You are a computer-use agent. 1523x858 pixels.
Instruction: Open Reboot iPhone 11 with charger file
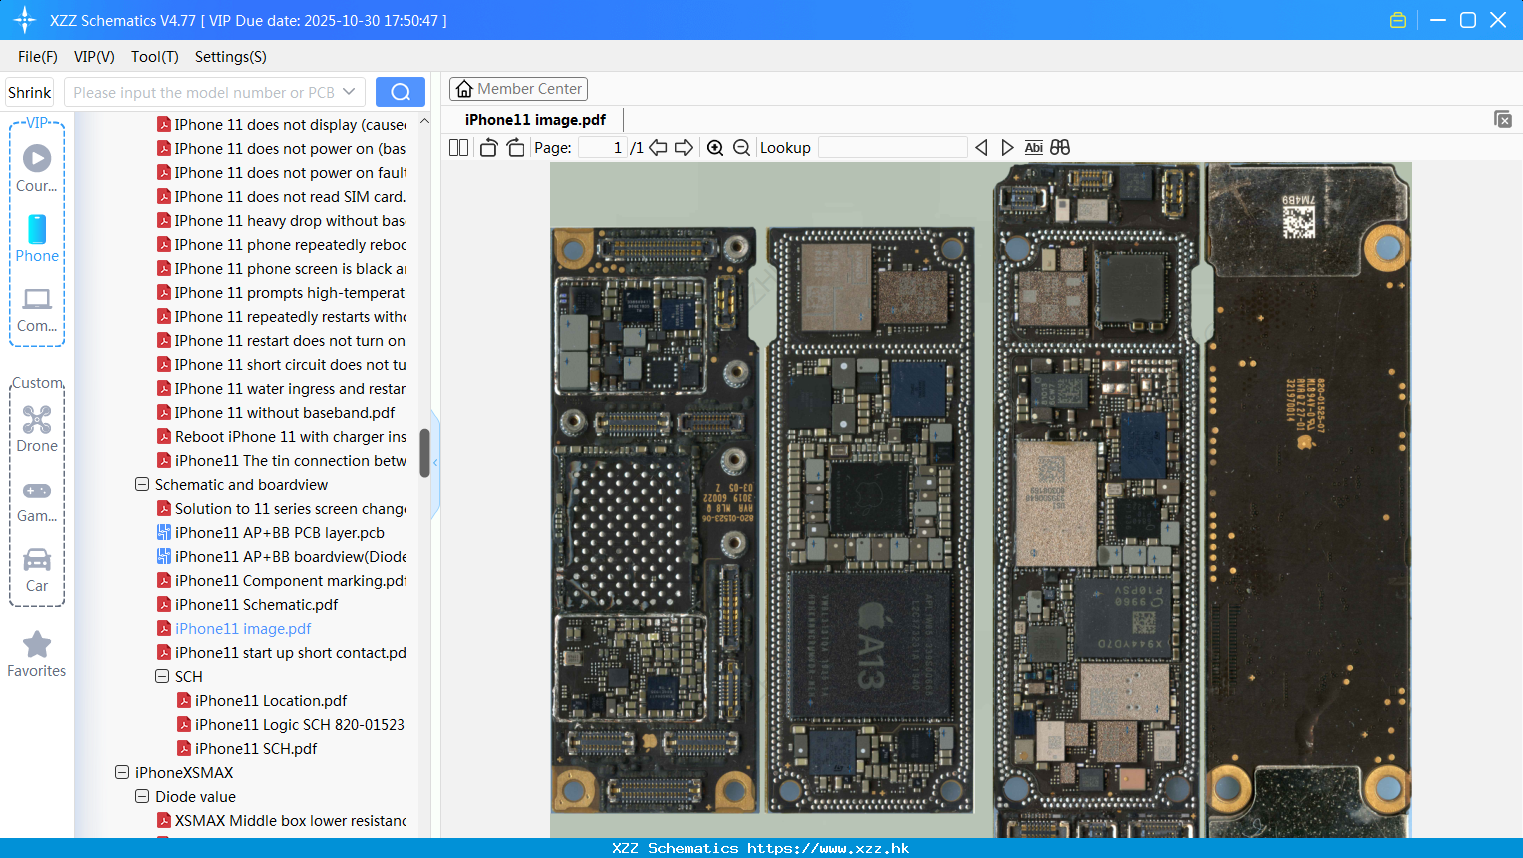click(290, 436)
